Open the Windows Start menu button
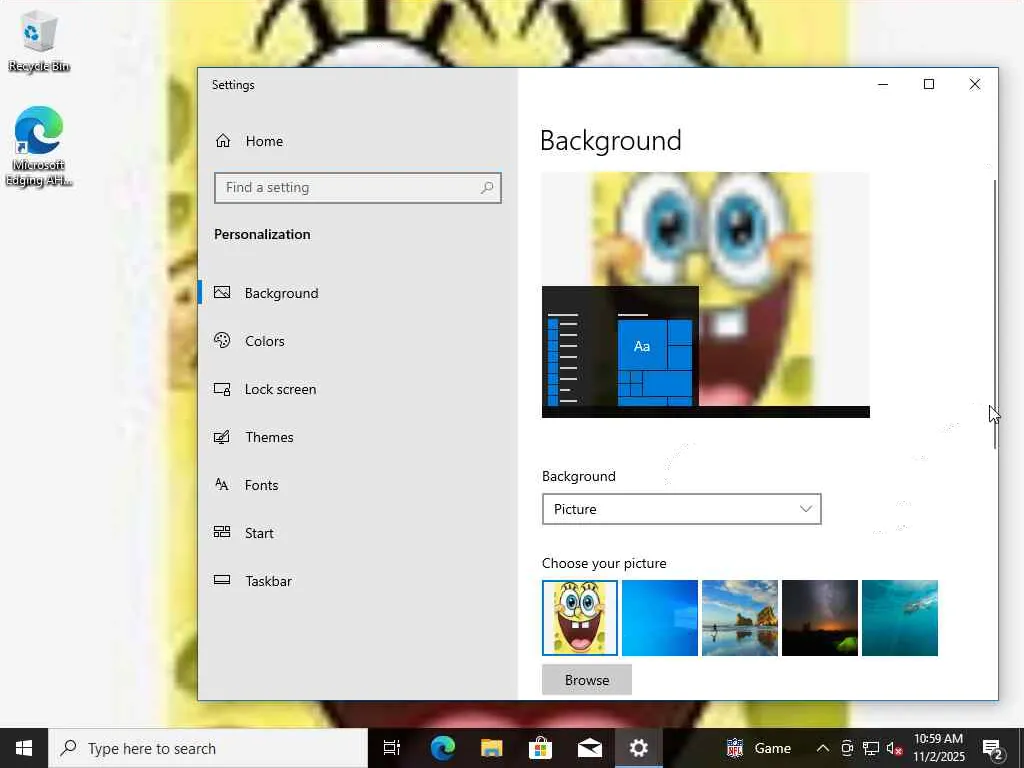The height and width of the screenshot is (768, 1024). click(x=24, y=748)
